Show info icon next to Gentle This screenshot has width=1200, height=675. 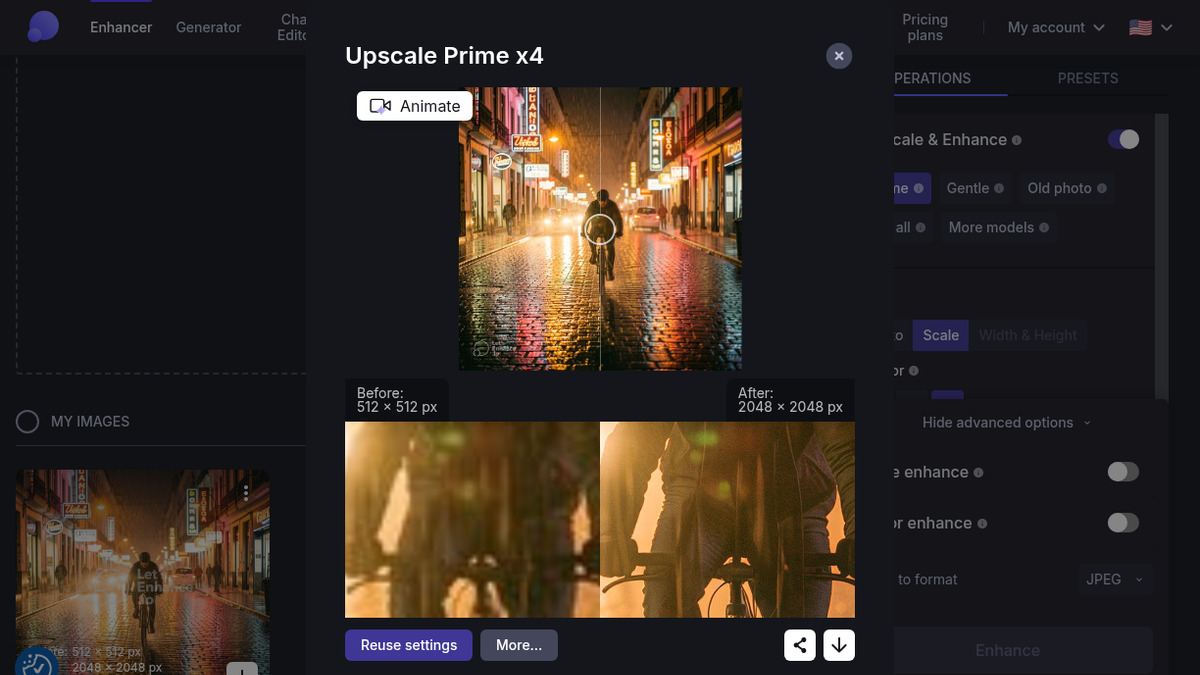1000,188
